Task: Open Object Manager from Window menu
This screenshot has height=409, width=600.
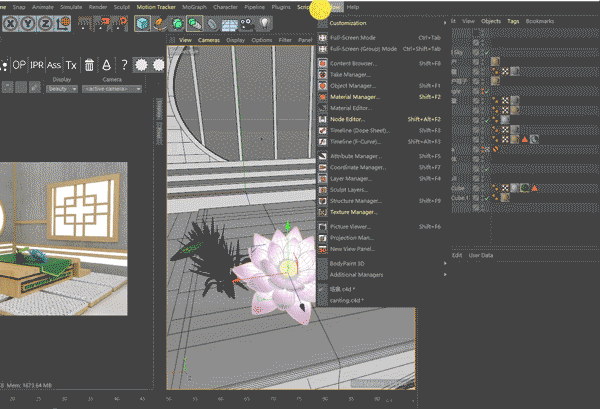Action: pyautogui.click(x=380, y=86)
